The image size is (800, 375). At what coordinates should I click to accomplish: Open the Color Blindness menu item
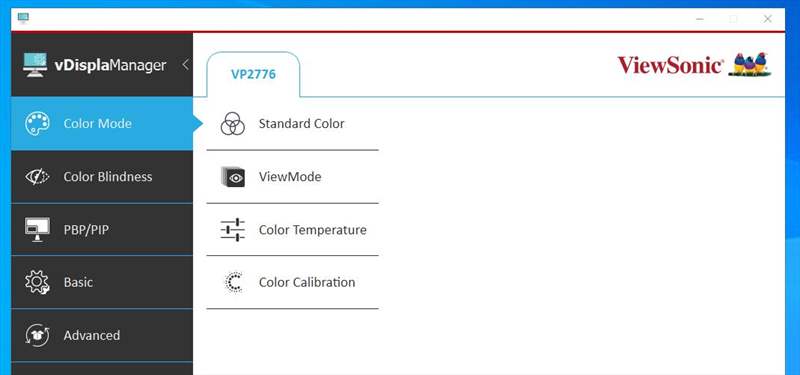102,177
